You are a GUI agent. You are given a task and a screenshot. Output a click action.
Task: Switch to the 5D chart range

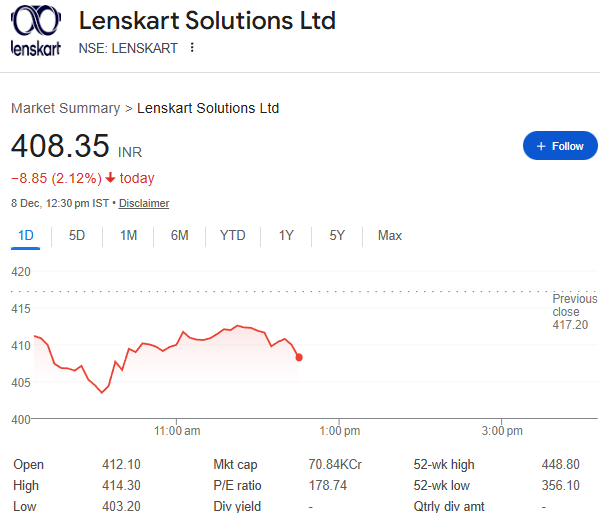[x=77, y=236]
